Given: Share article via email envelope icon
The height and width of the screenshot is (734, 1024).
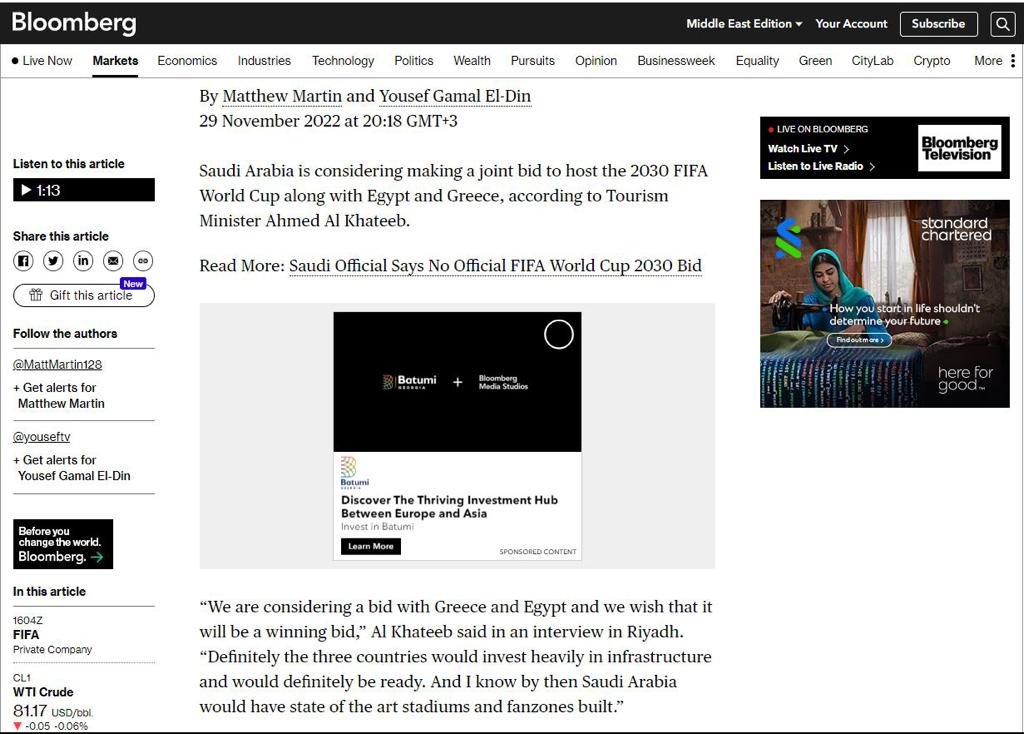Looking at the screenshot, I should point(113,261).
